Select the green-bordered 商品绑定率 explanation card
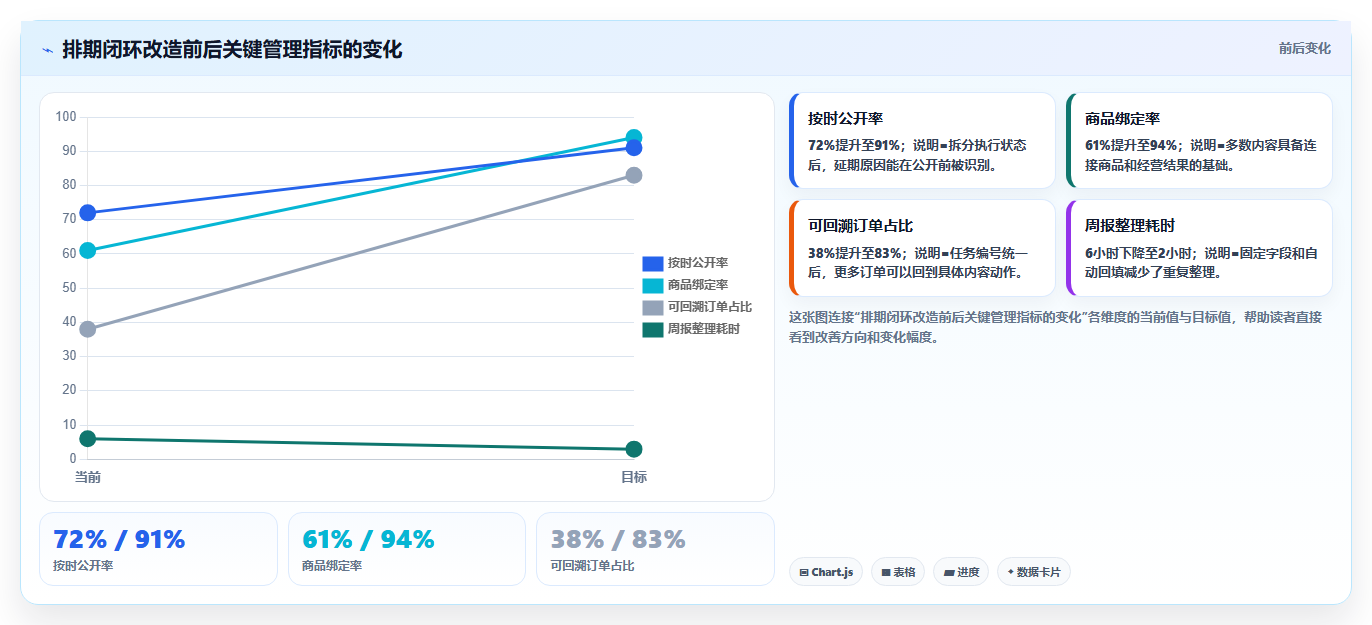Screen dimensions: 1372x625 click(x=1199, y=141)
